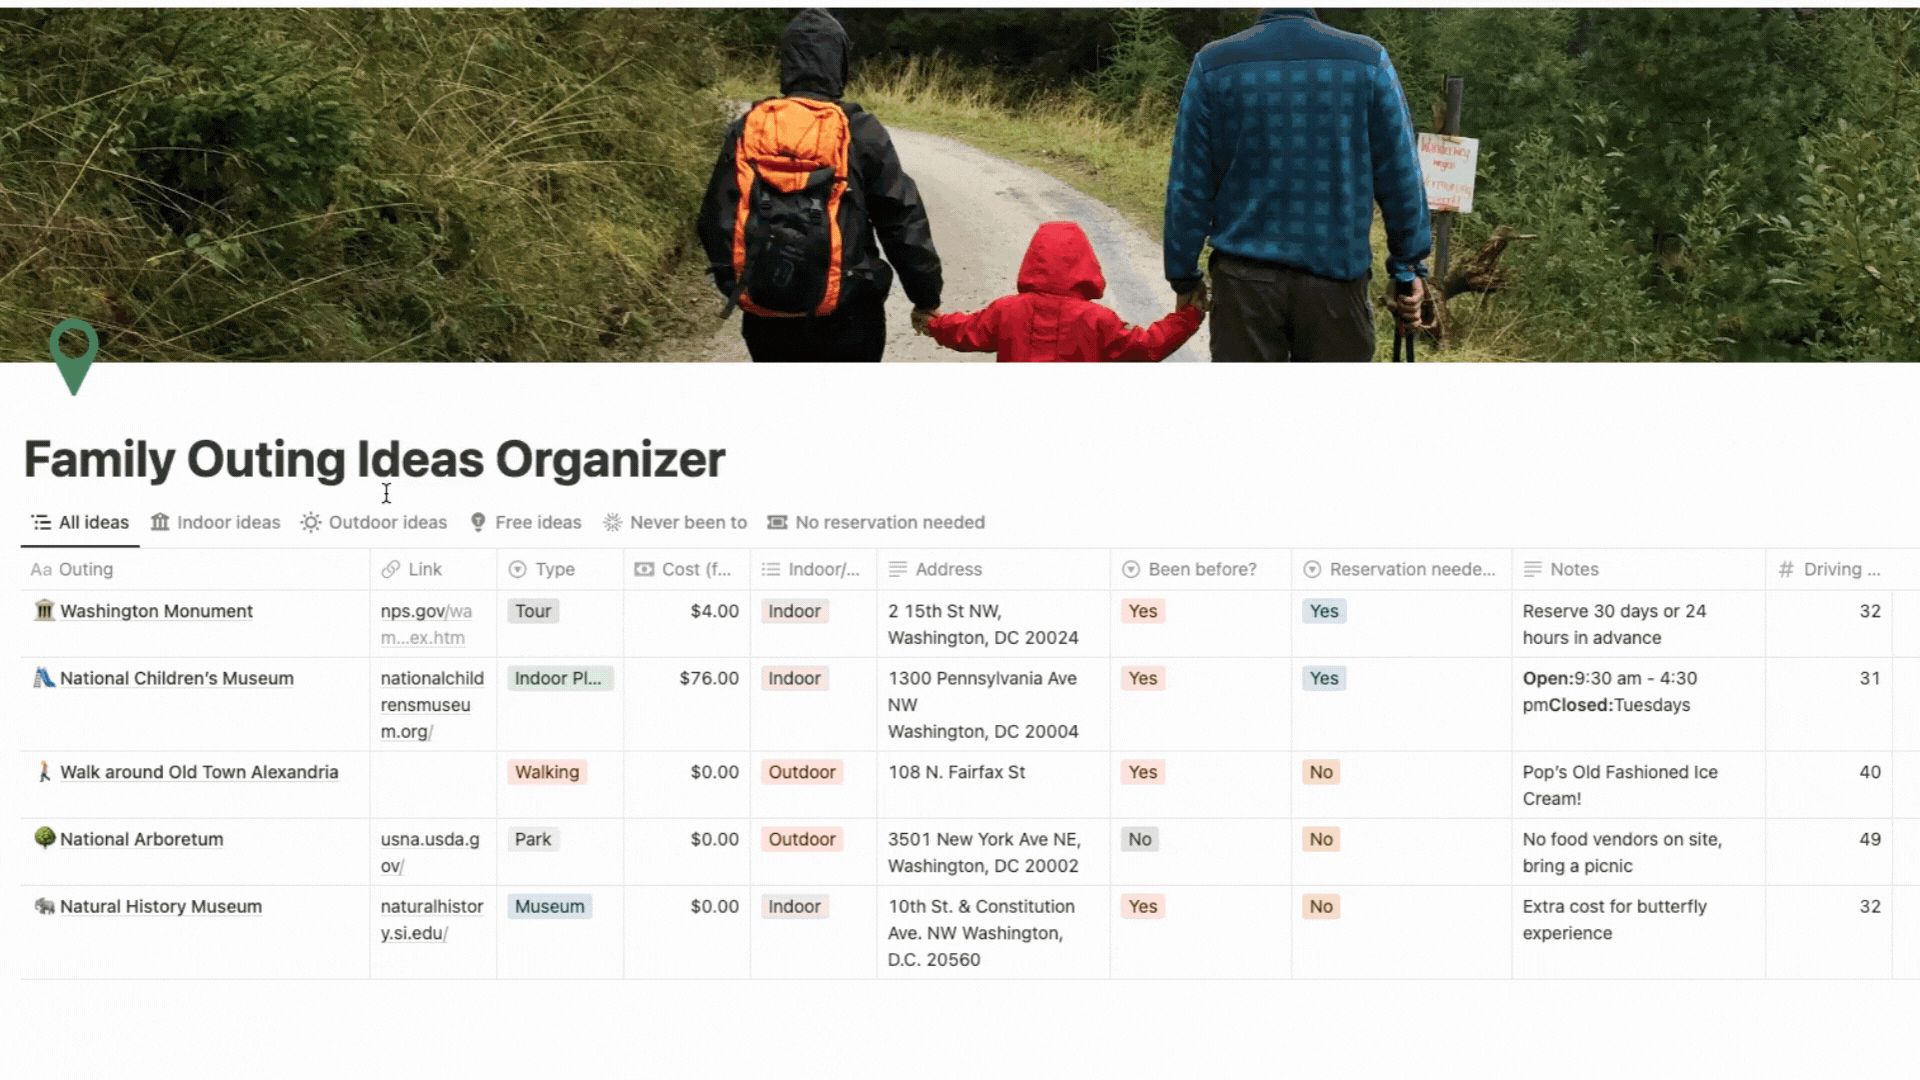Click the table/grid view icon next to 'All ideas'
This screenshot has width=1920, height=1080.
point(41,522)
